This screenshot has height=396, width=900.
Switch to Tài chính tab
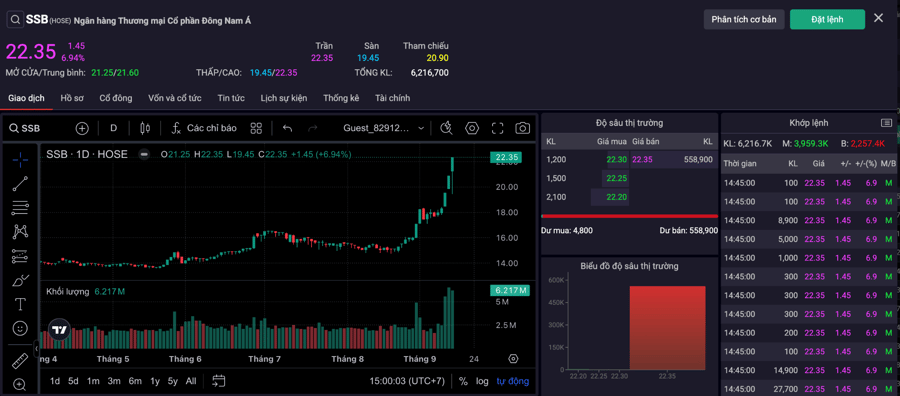[393, 98]
